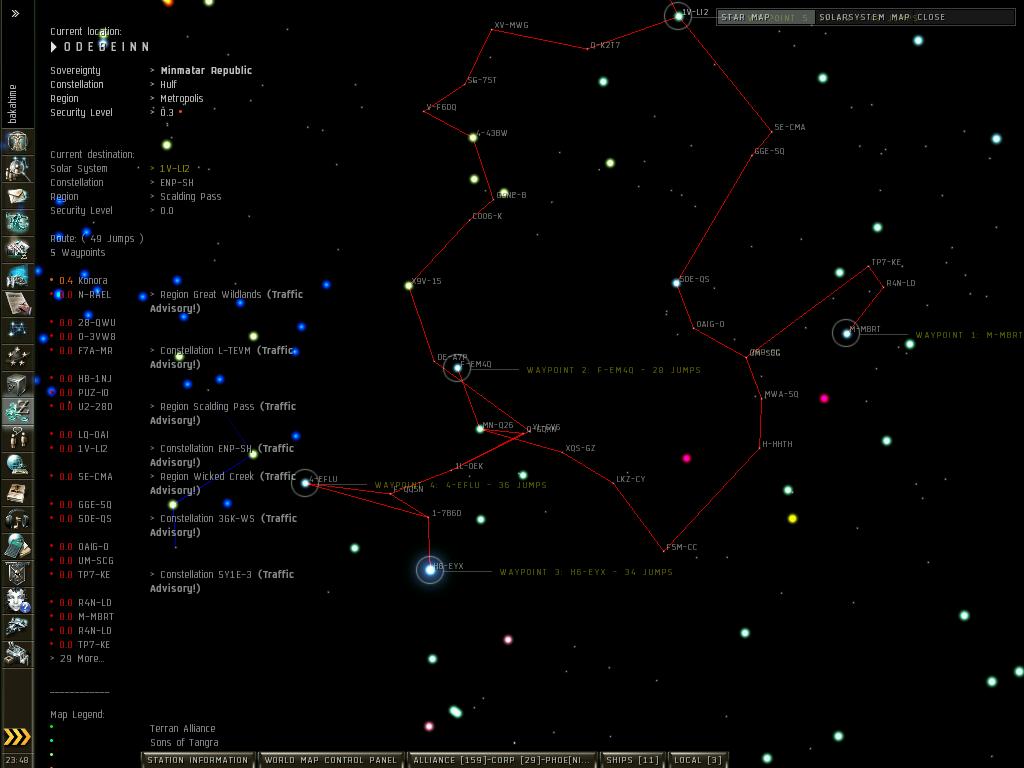Viewport: 1024px width, 768px height.
Task: Select the X9V-15 star on the route
Action: 409,285
